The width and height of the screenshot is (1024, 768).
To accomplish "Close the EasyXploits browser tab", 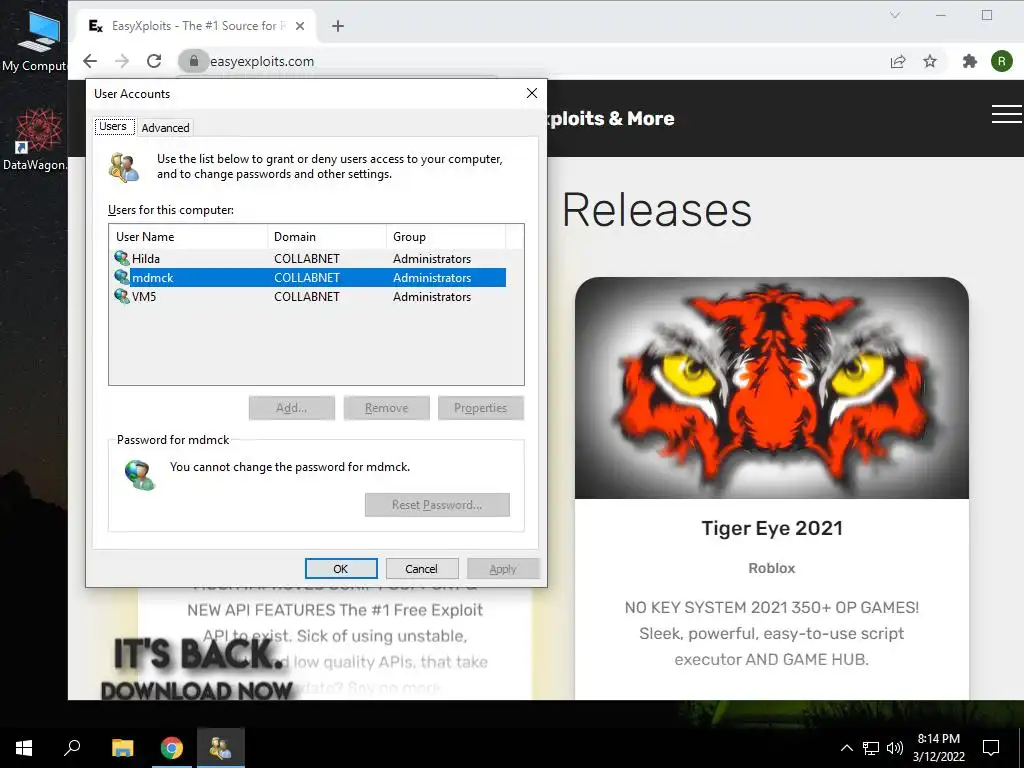I will tap(300, 26).
